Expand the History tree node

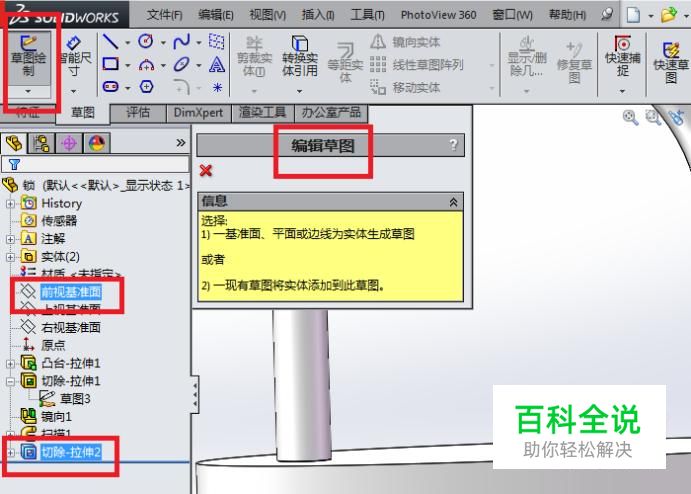click(x=11, y=204)
